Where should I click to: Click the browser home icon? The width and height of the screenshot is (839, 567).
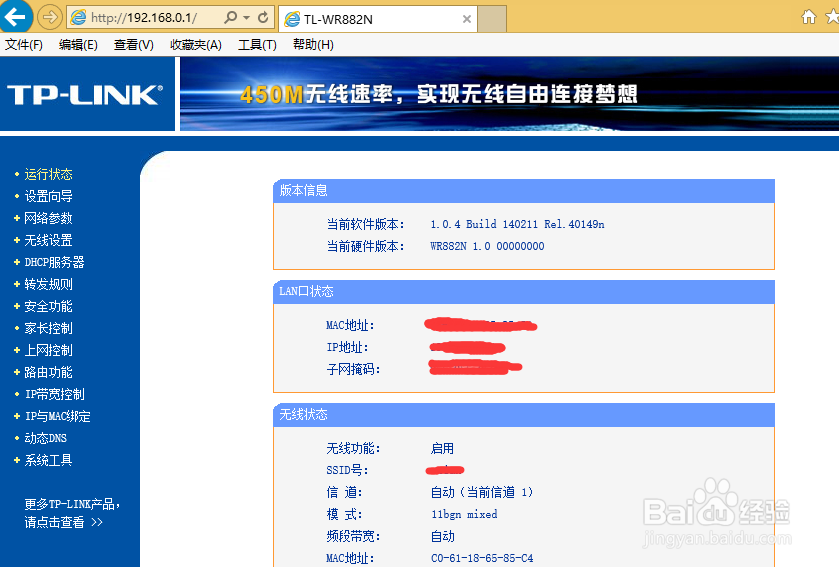[x=809, y=17]
